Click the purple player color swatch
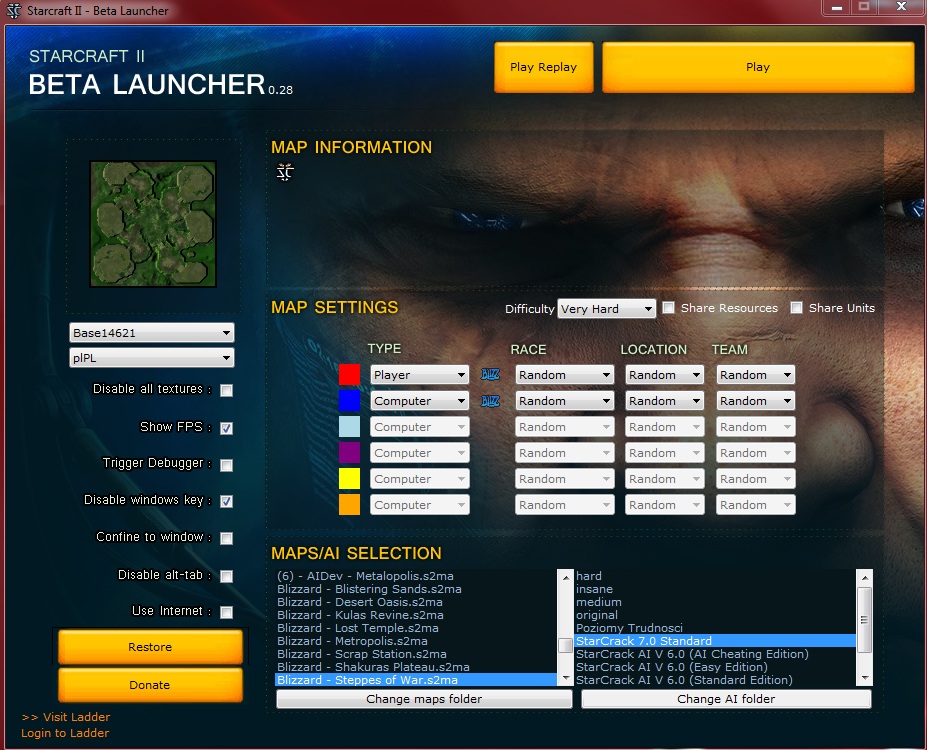This screenshot has width=927, height=750. click(349, 453)
